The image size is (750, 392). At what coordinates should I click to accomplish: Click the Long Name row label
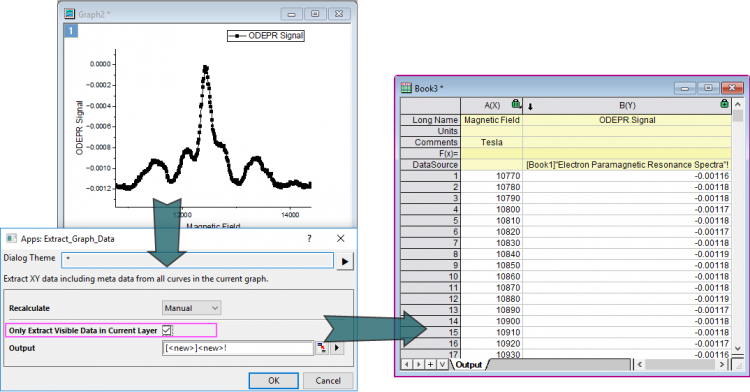click(x=430, y=120)
